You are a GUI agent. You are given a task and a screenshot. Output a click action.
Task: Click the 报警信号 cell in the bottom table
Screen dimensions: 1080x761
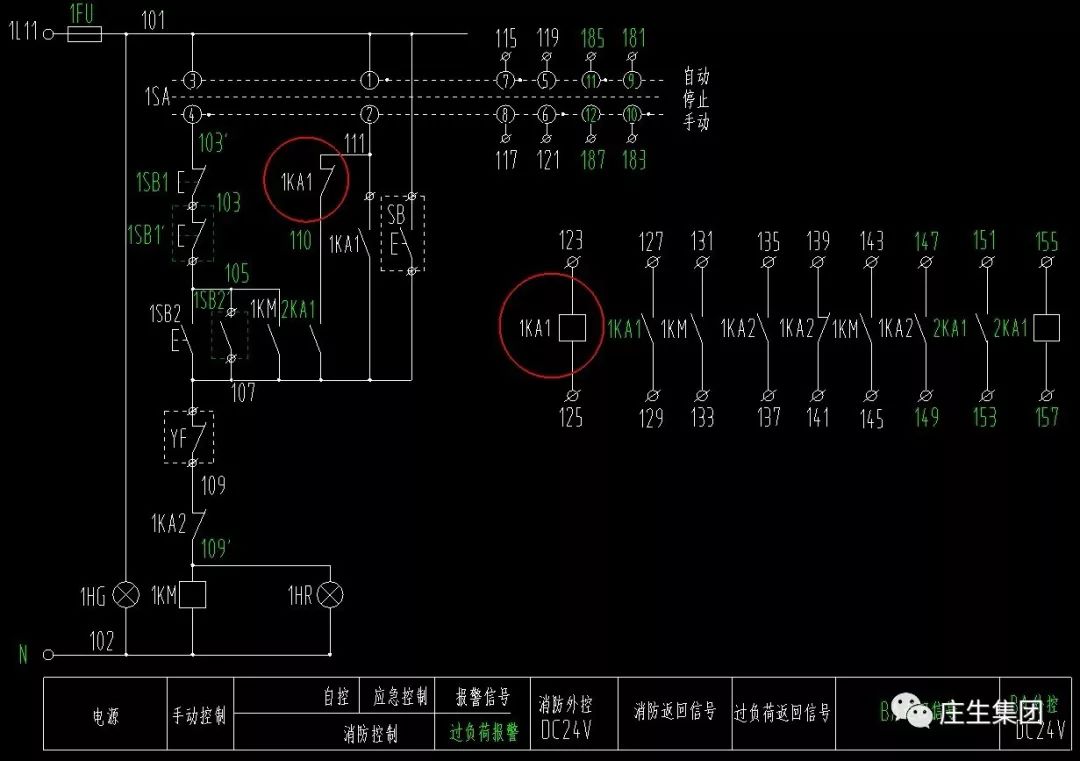(483, 697)
